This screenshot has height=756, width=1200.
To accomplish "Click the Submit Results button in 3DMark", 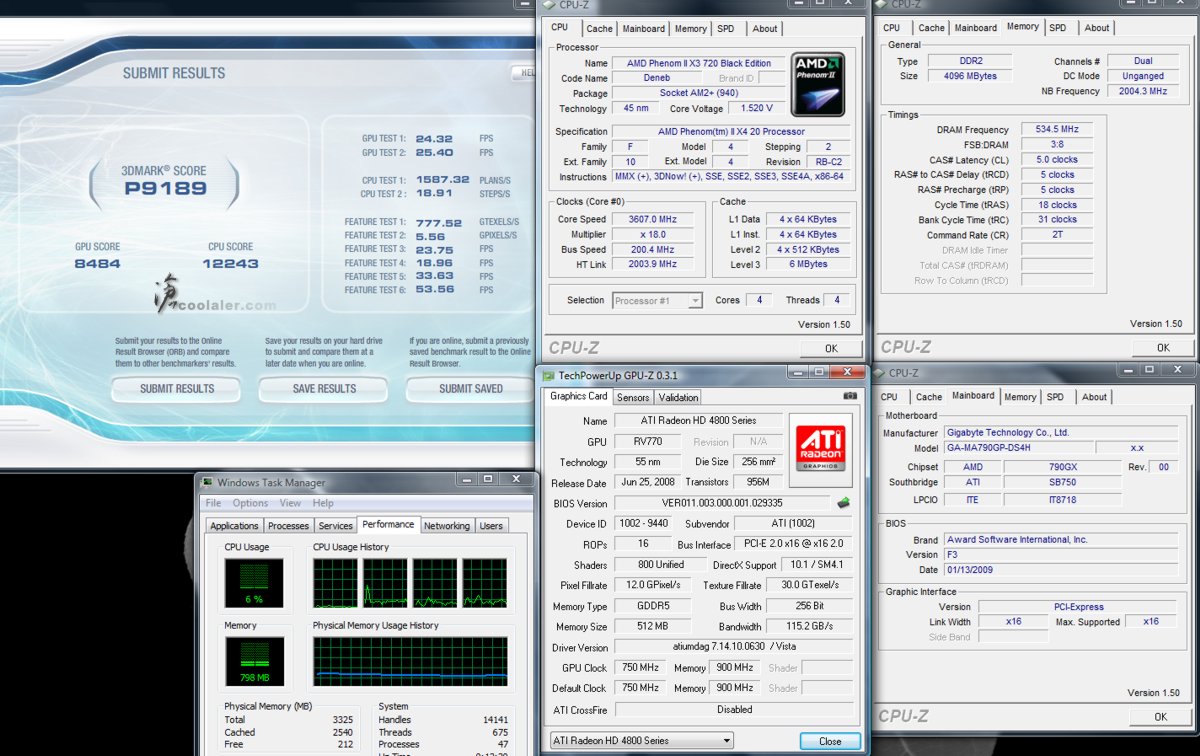I will point(177,389).
